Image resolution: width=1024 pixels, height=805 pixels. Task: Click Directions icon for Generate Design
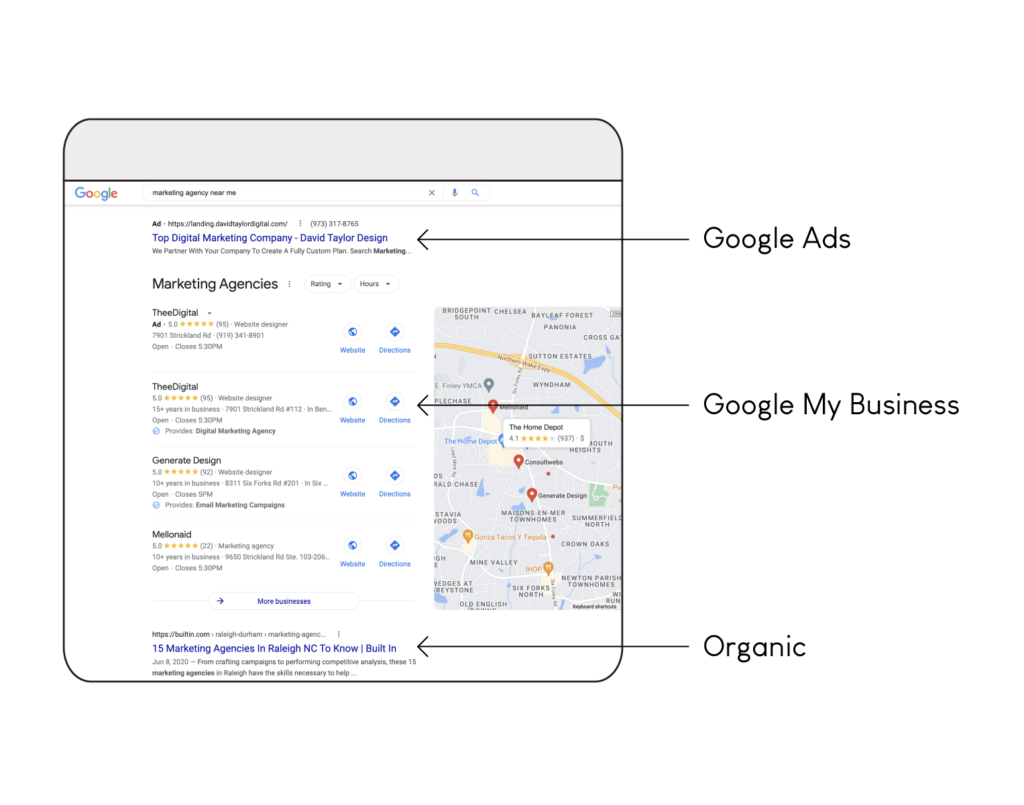tap(394, 475)
